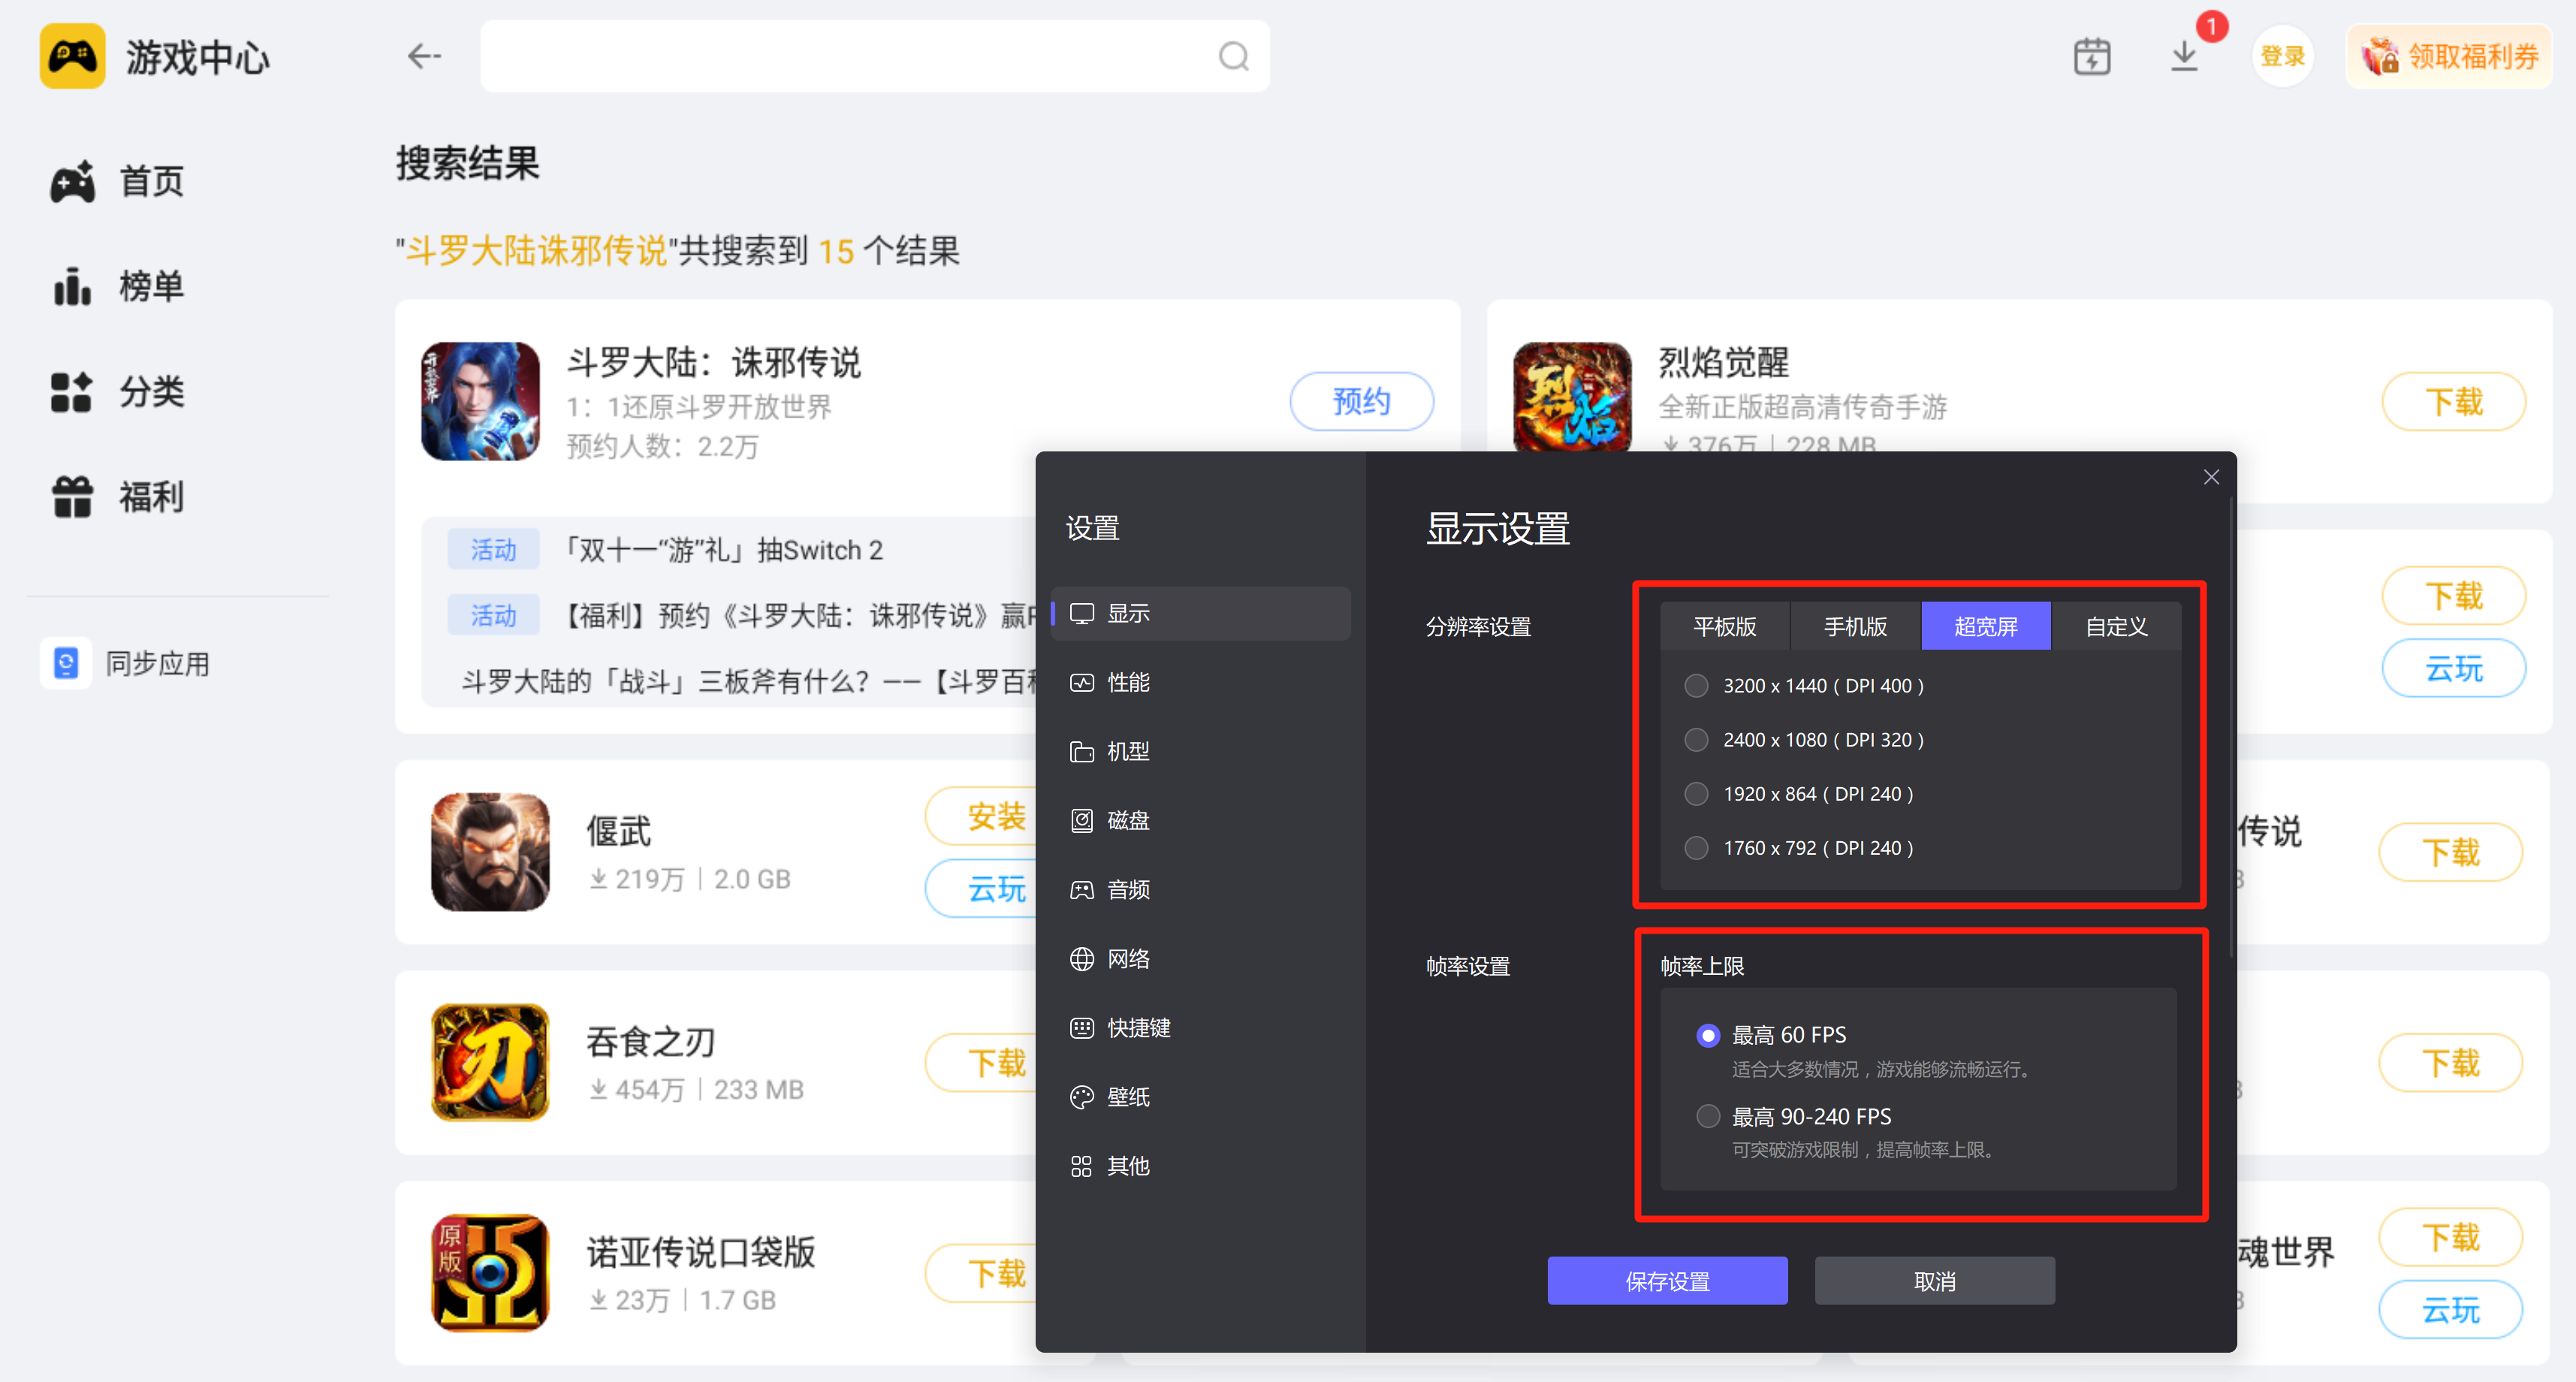Click the 登录 button
The width and height of the screenshot is (2576, 1382).
tap(2282, 55)
